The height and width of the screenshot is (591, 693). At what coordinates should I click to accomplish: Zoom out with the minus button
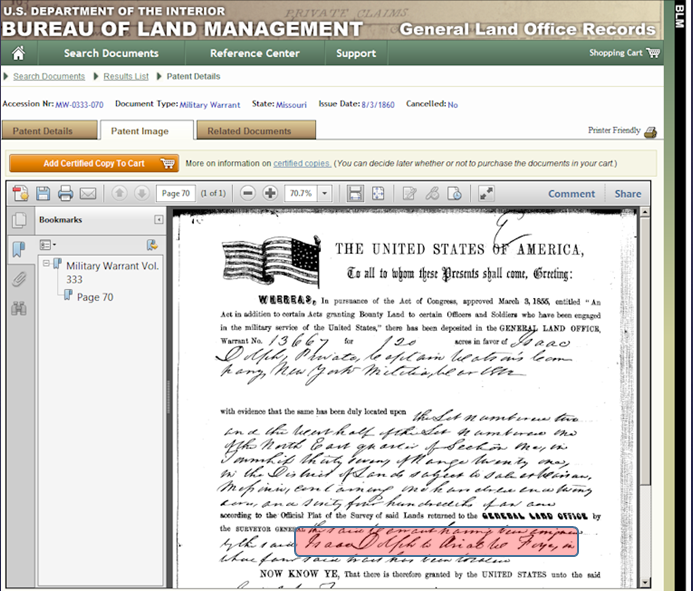(x=248, y=193)
